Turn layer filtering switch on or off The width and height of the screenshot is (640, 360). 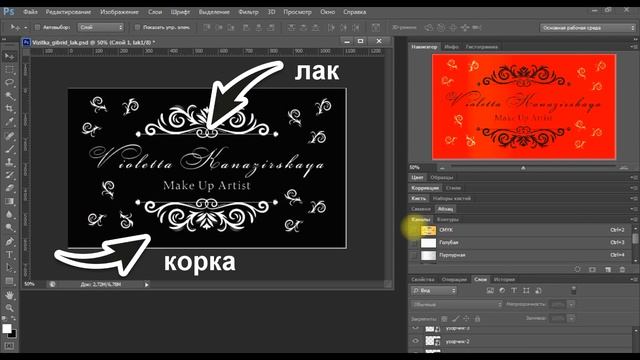(x=573, y=290)
